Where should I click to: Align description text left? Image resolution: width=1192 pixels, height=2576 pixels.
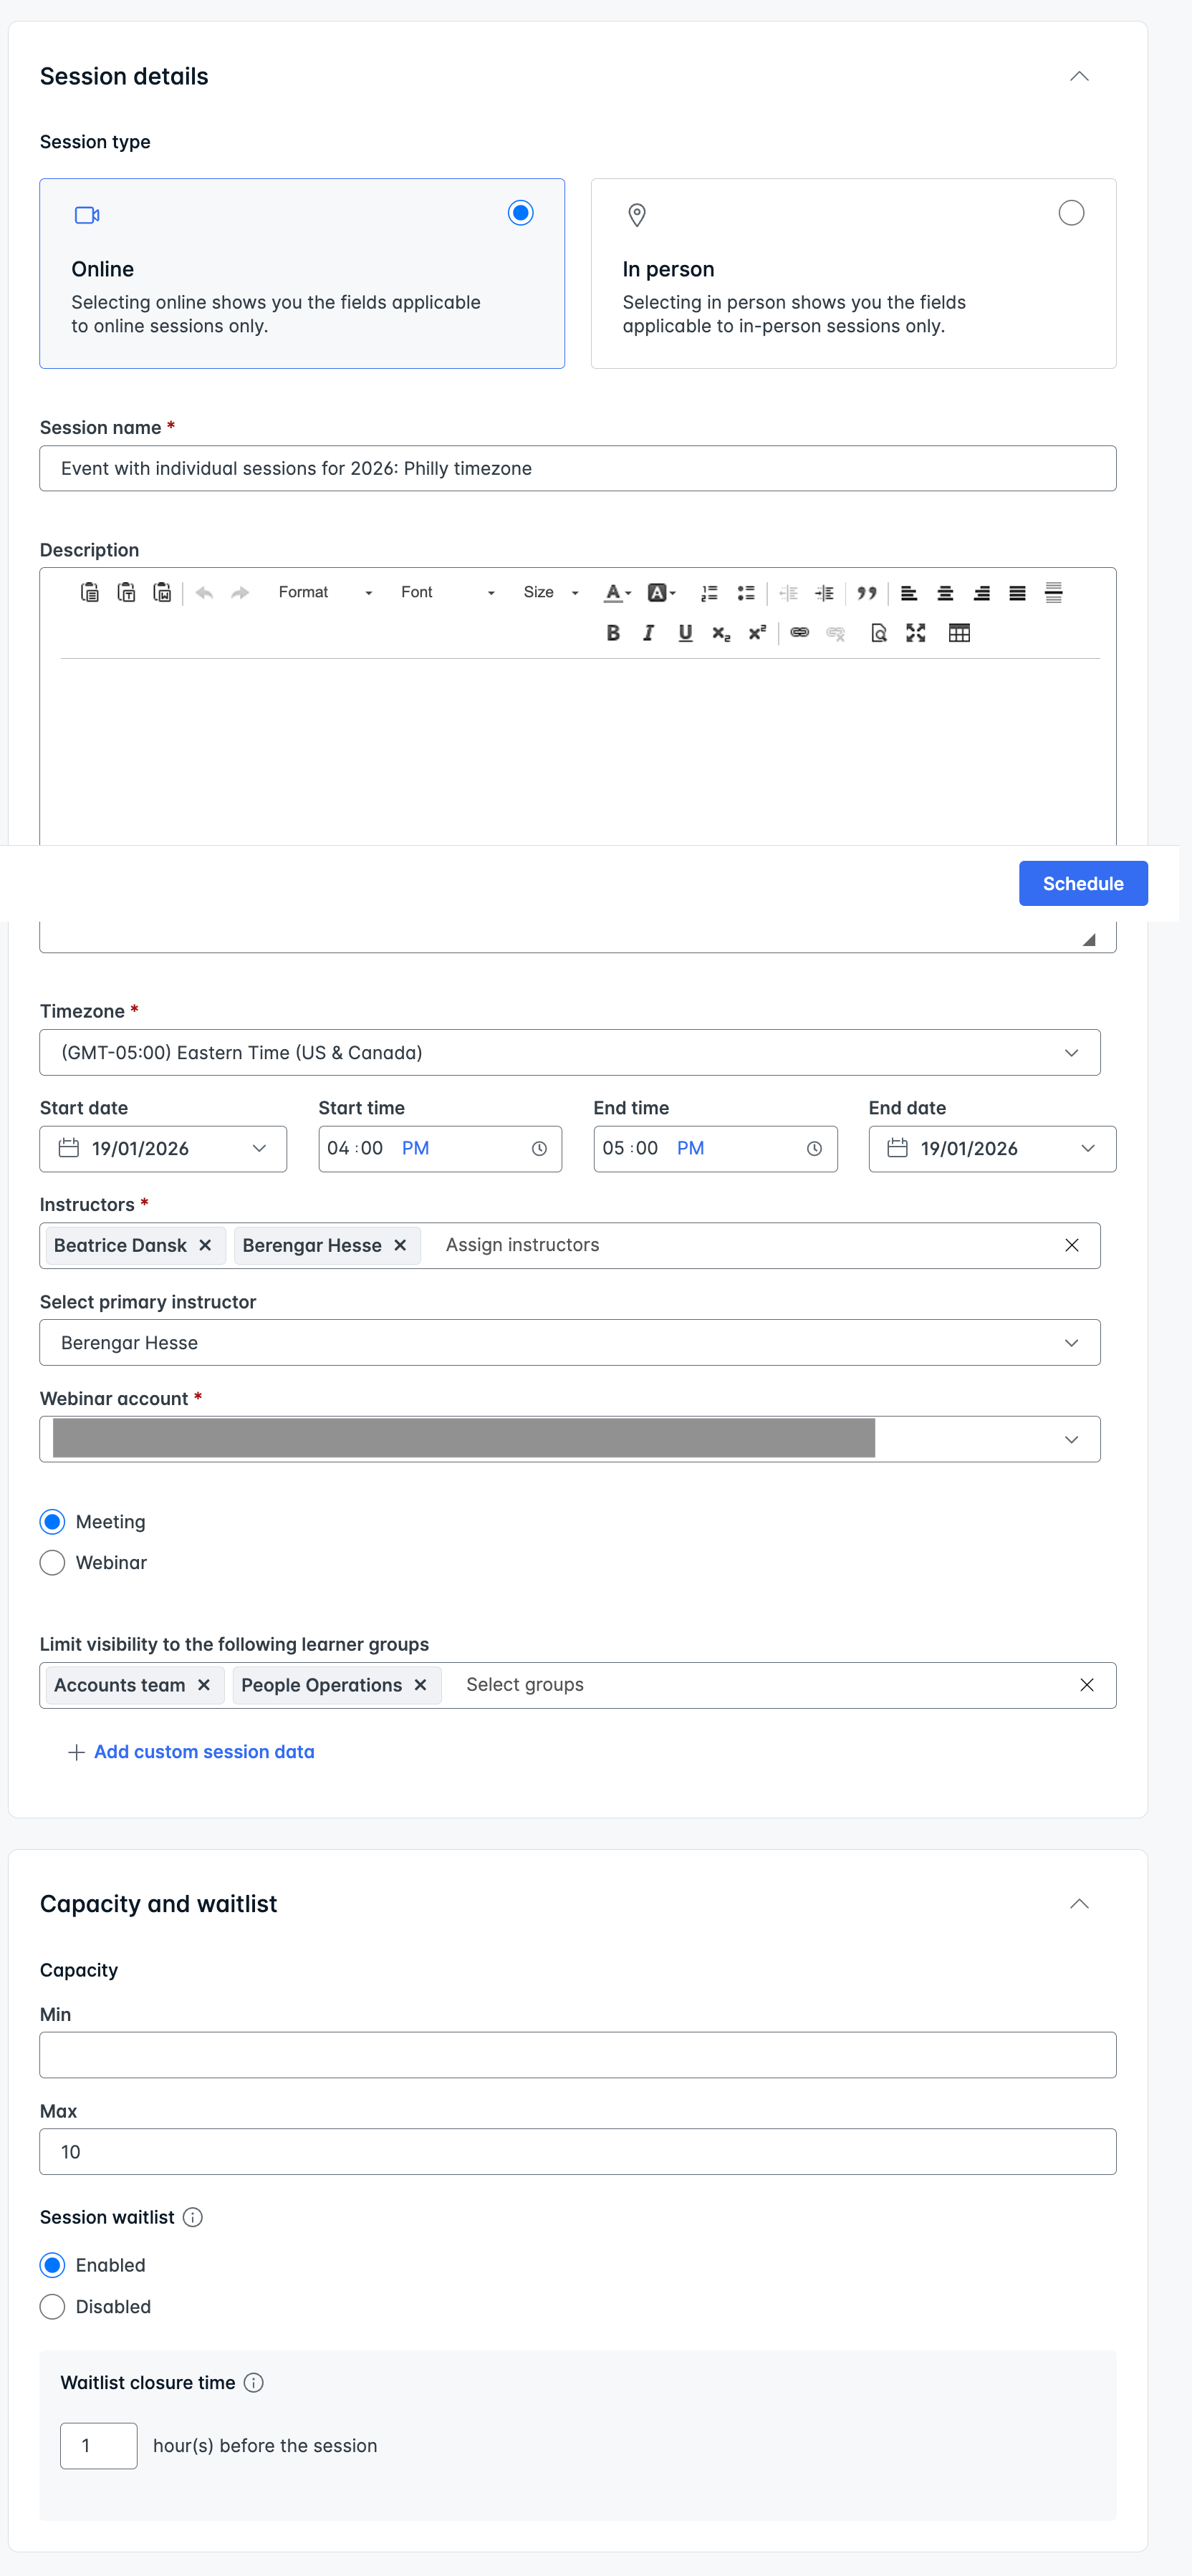[x=909, y=593]
